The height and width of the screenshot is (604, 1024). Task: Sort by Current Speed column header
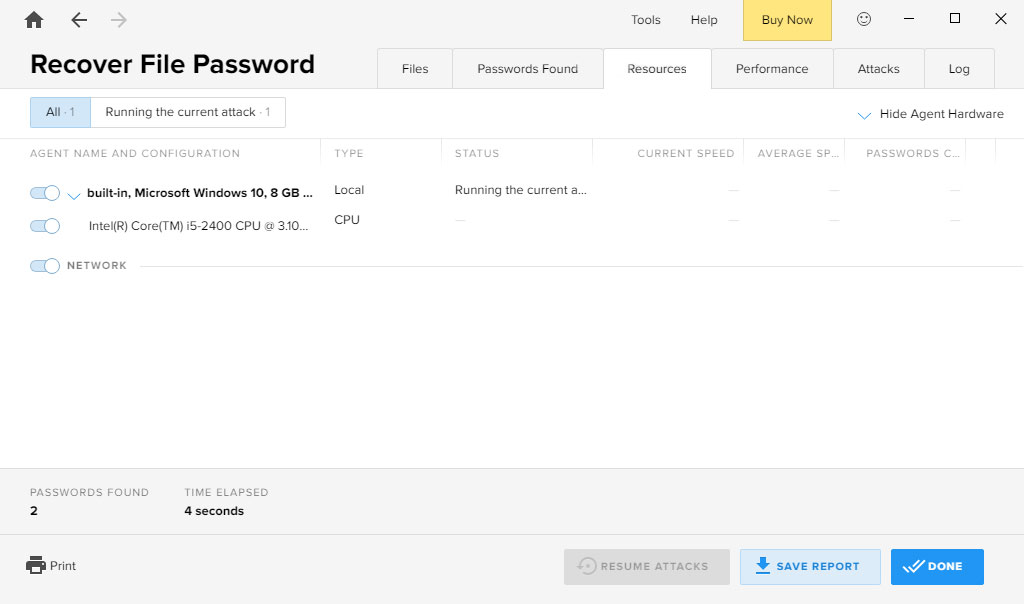point(685,154)
